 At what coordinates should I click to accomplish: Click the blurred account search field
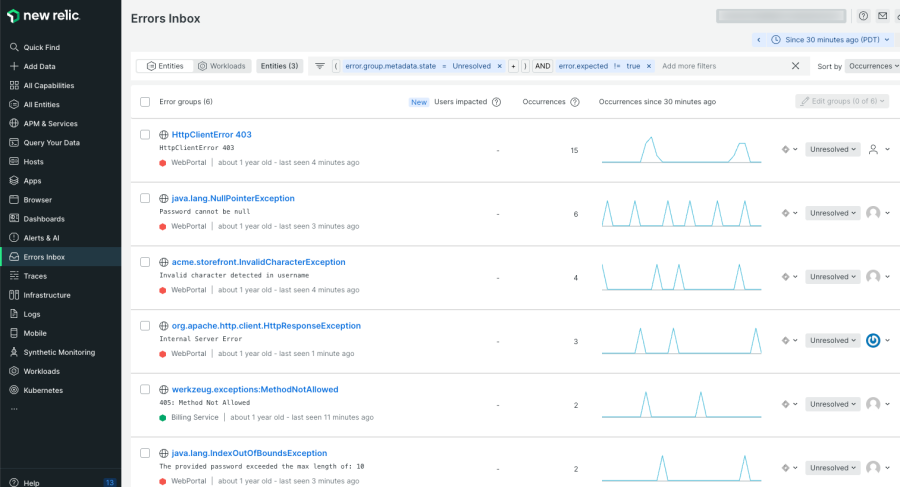pos(781,16)
